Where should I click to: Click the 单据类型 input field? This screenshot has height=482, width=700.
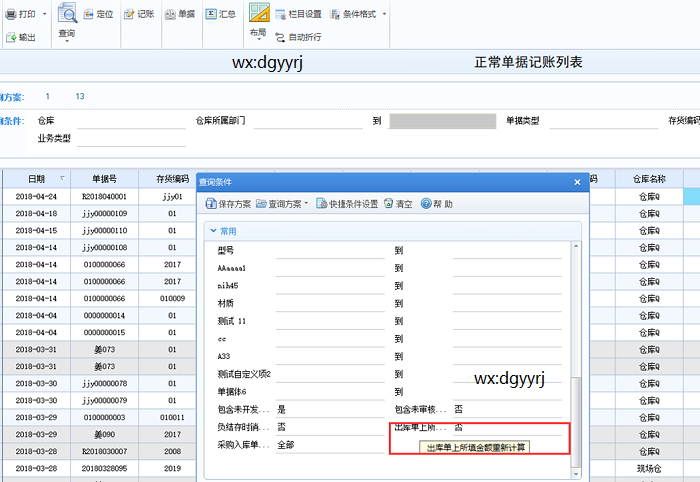[x=604, y=121]
